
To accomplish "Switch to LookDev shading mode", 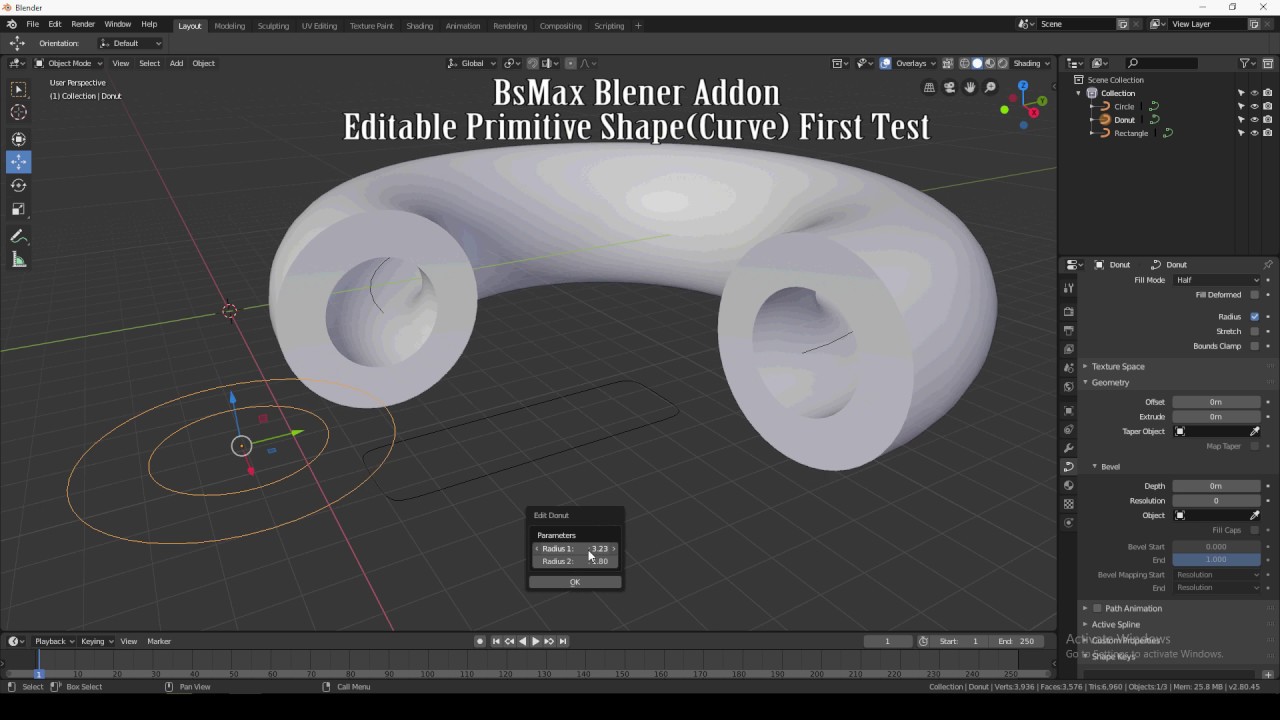I will (x=990, y=63).
